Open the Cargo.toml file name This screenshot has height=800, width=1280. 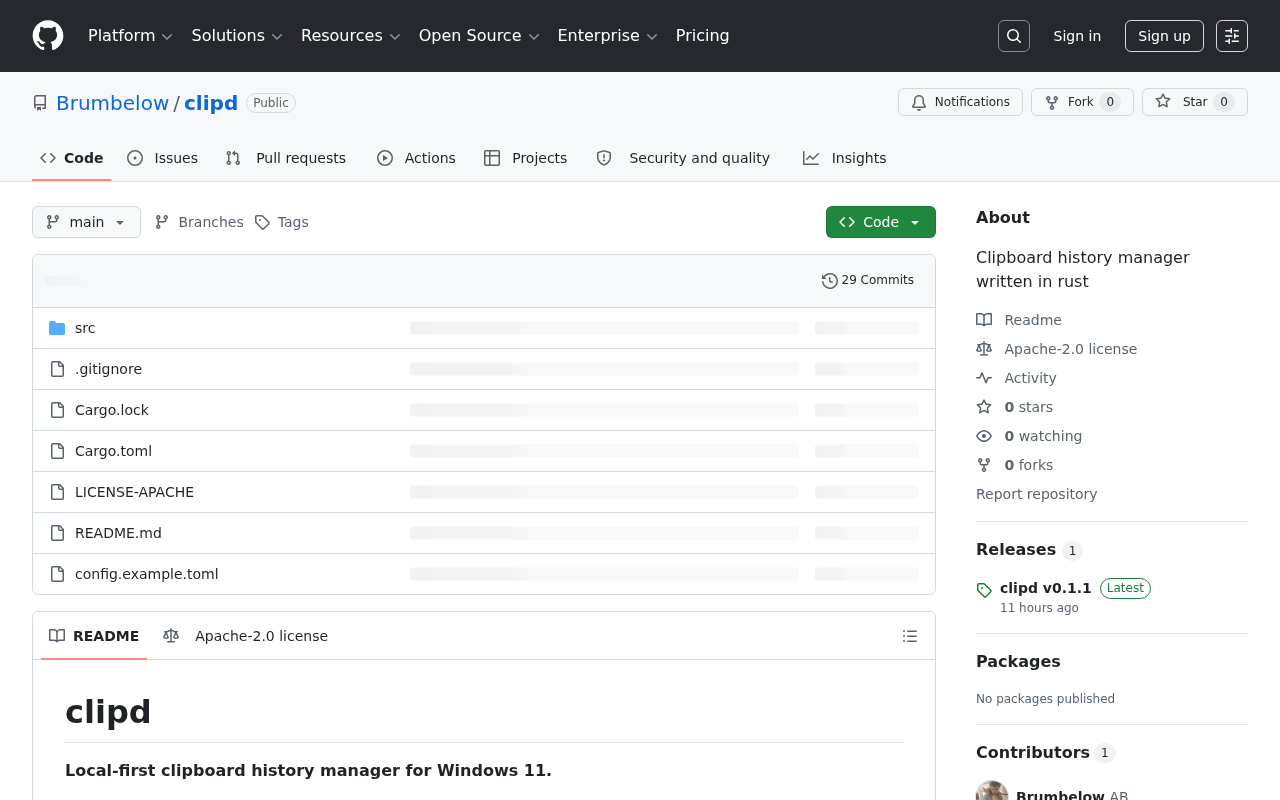[x=114, y=451]
